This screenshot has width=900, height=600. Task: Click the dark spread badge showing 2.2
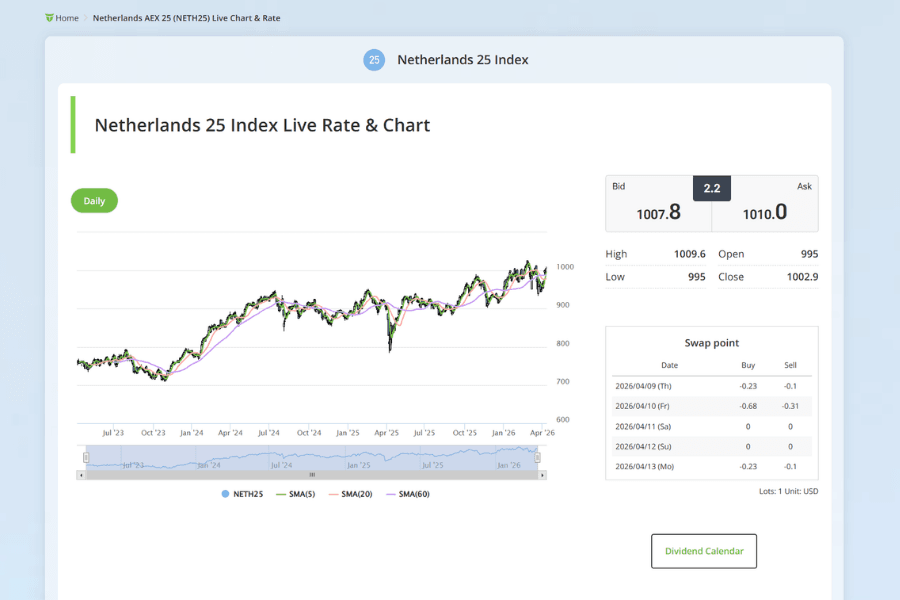[711, 188]
